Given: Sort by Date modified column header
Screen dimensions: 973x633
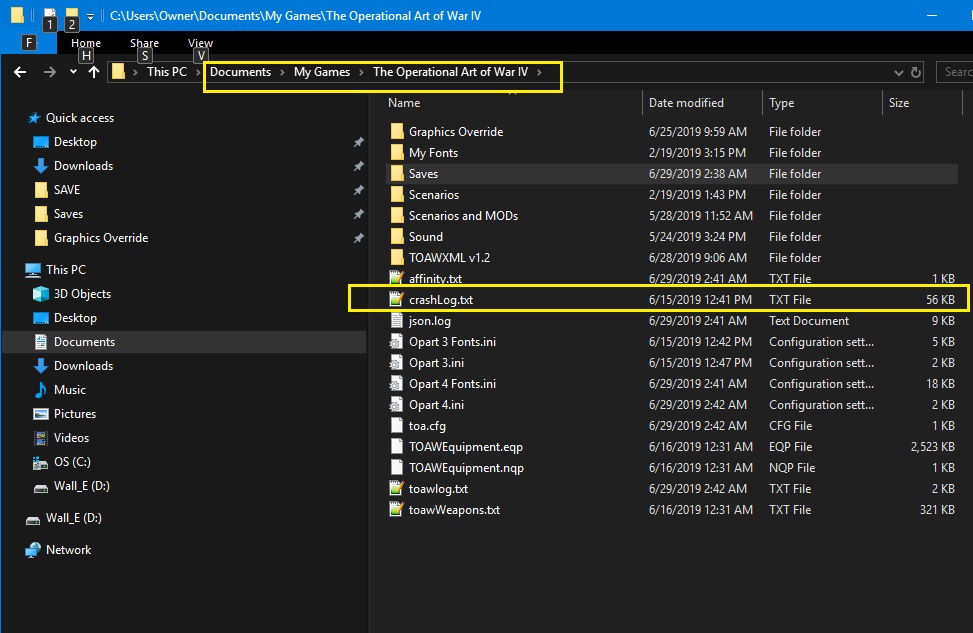Looking at the screenshot, I should (x=686, y=103).
